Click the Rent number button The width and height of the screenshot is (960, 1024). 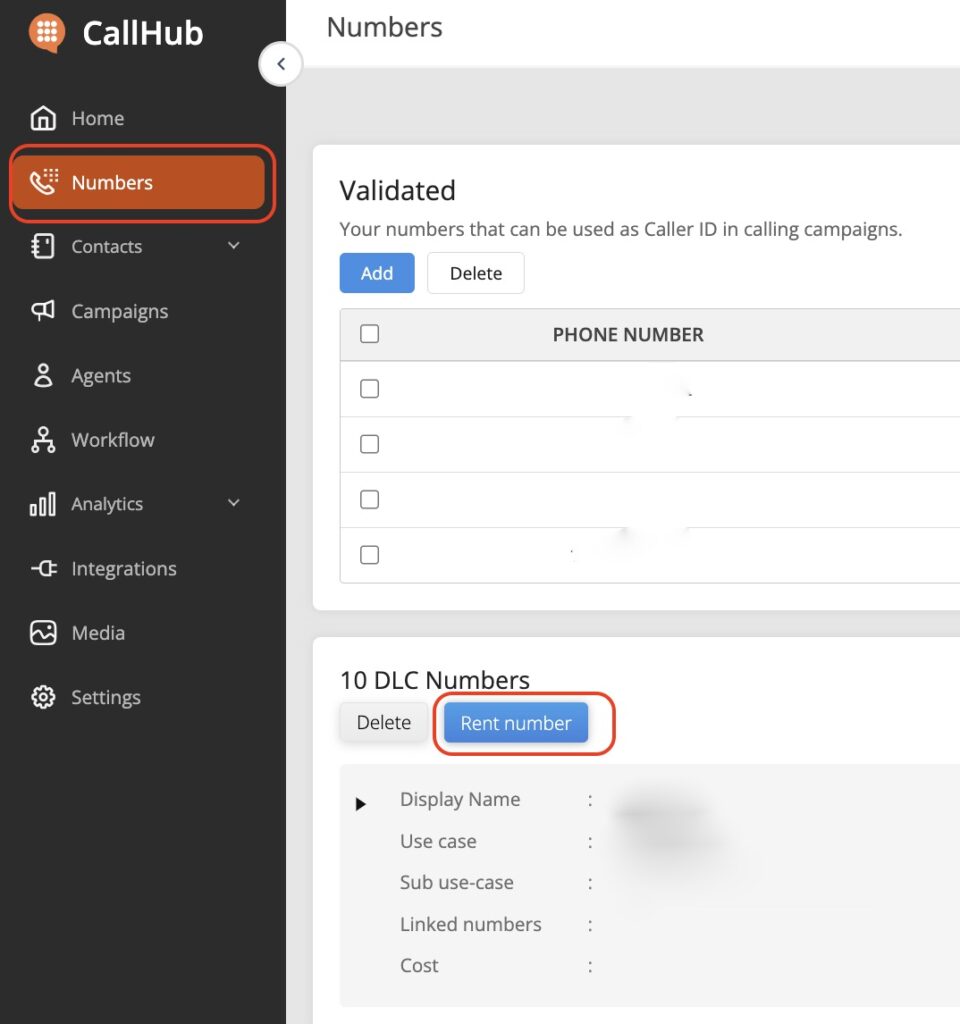click(x=516, y=723)
